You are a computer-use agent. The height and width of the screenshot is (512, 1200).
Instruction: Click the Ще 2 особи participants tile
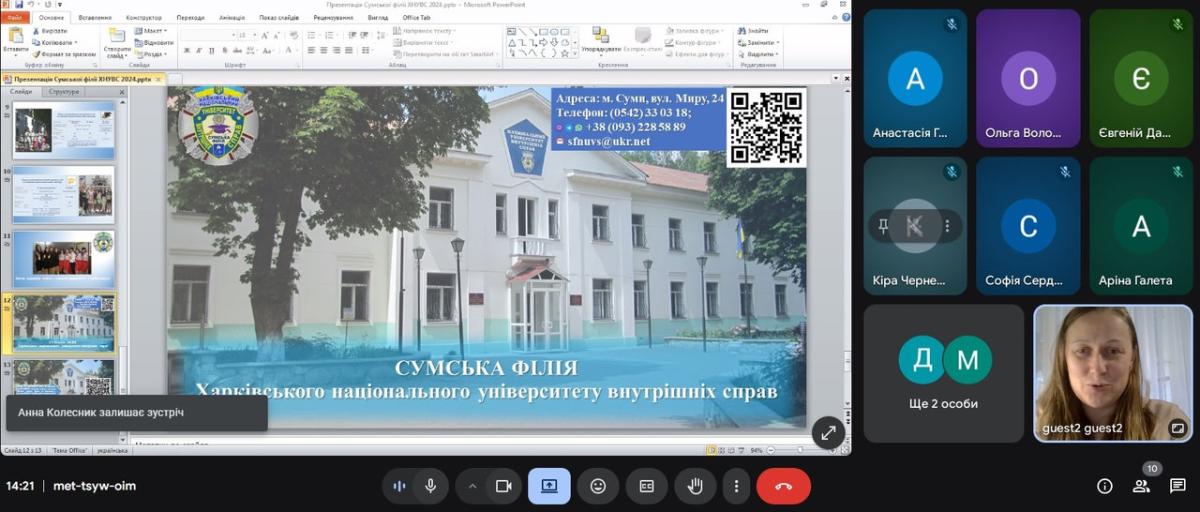[x=944, y=373]
